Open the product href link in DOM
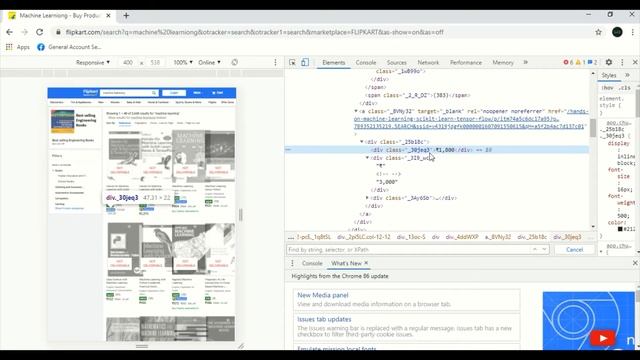Screen dimensions: 640x360 [469, 119]
